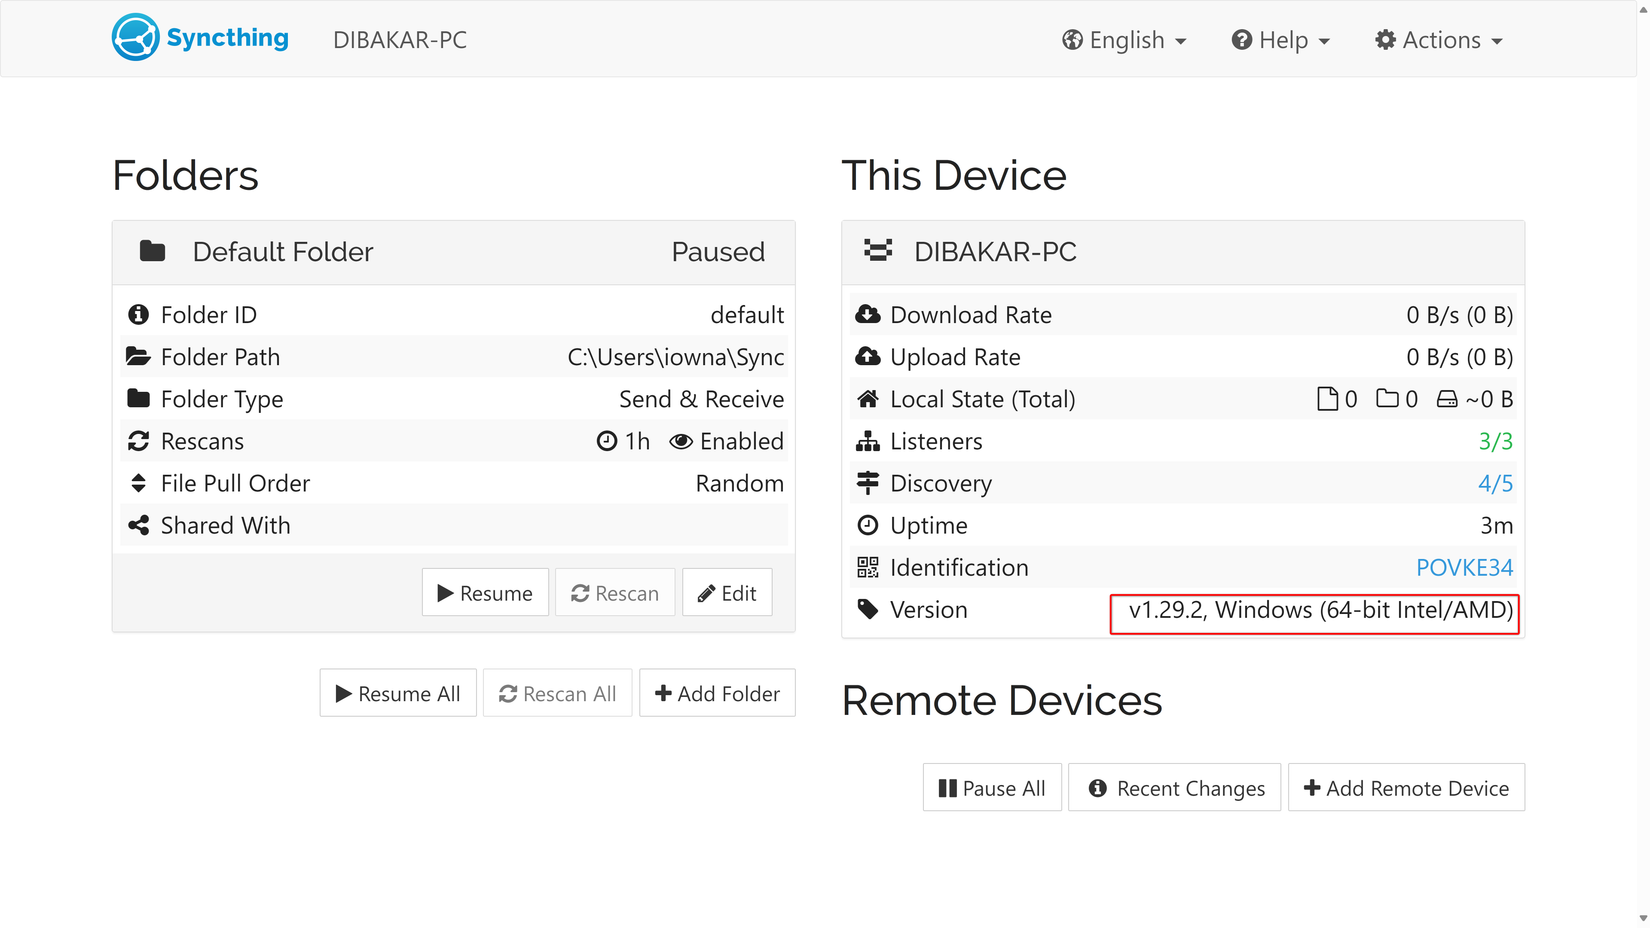Pause all remote devices
This screenshot has height=928, width=1650.
coord(991,788)
